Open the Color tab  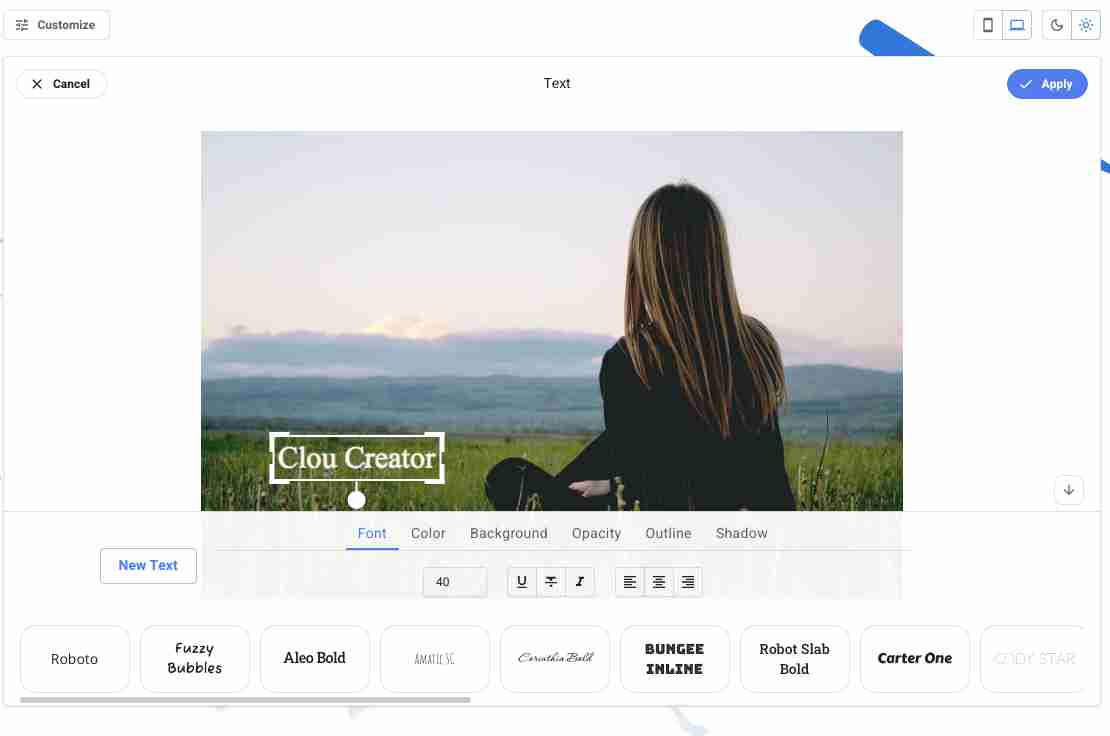[428, 533]
